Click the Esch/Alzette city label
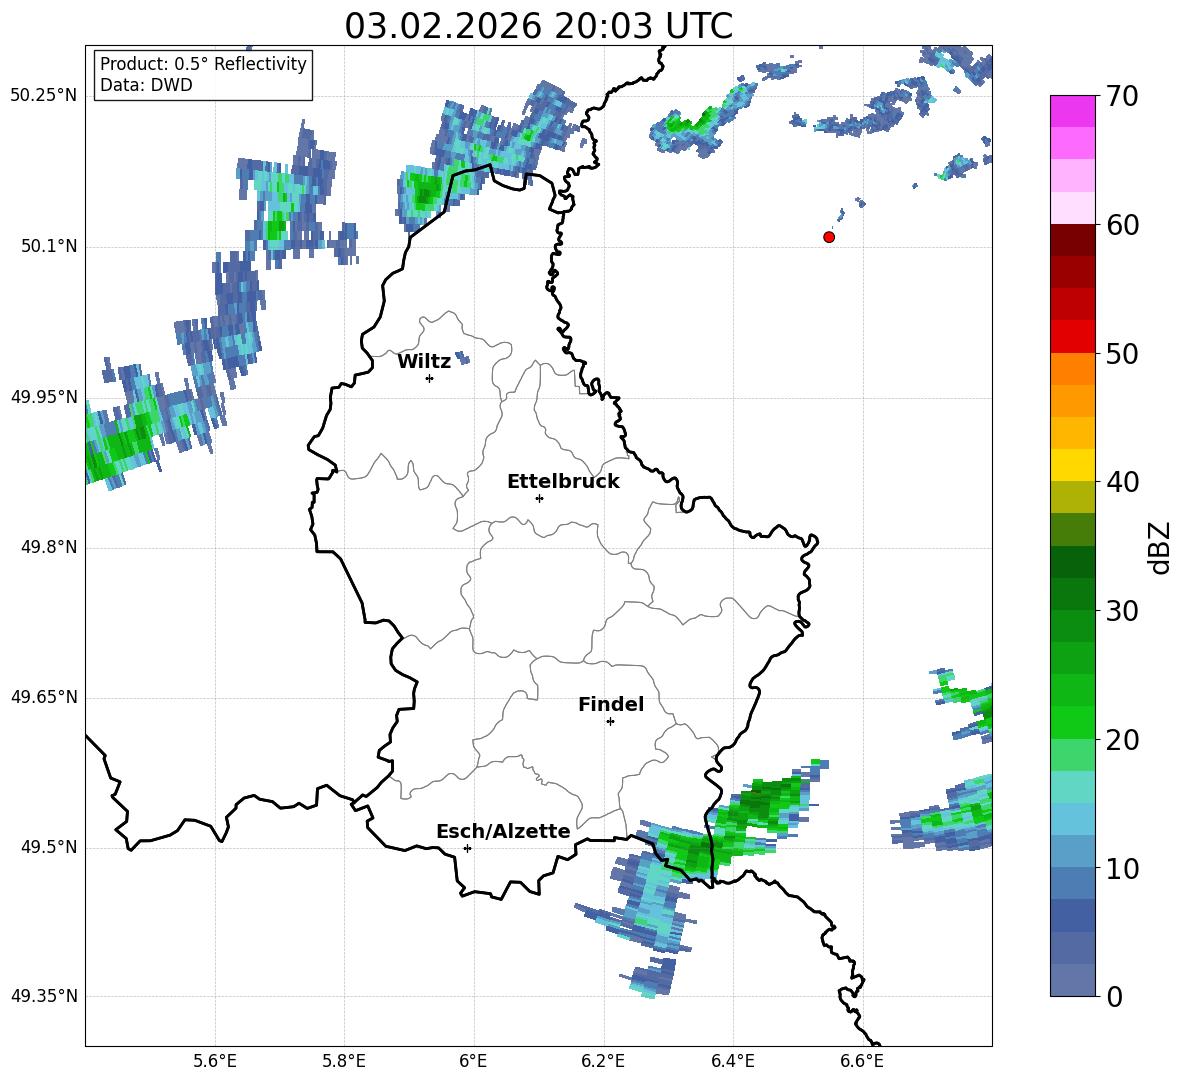The image size is (1184, 1081). (503, 831)
